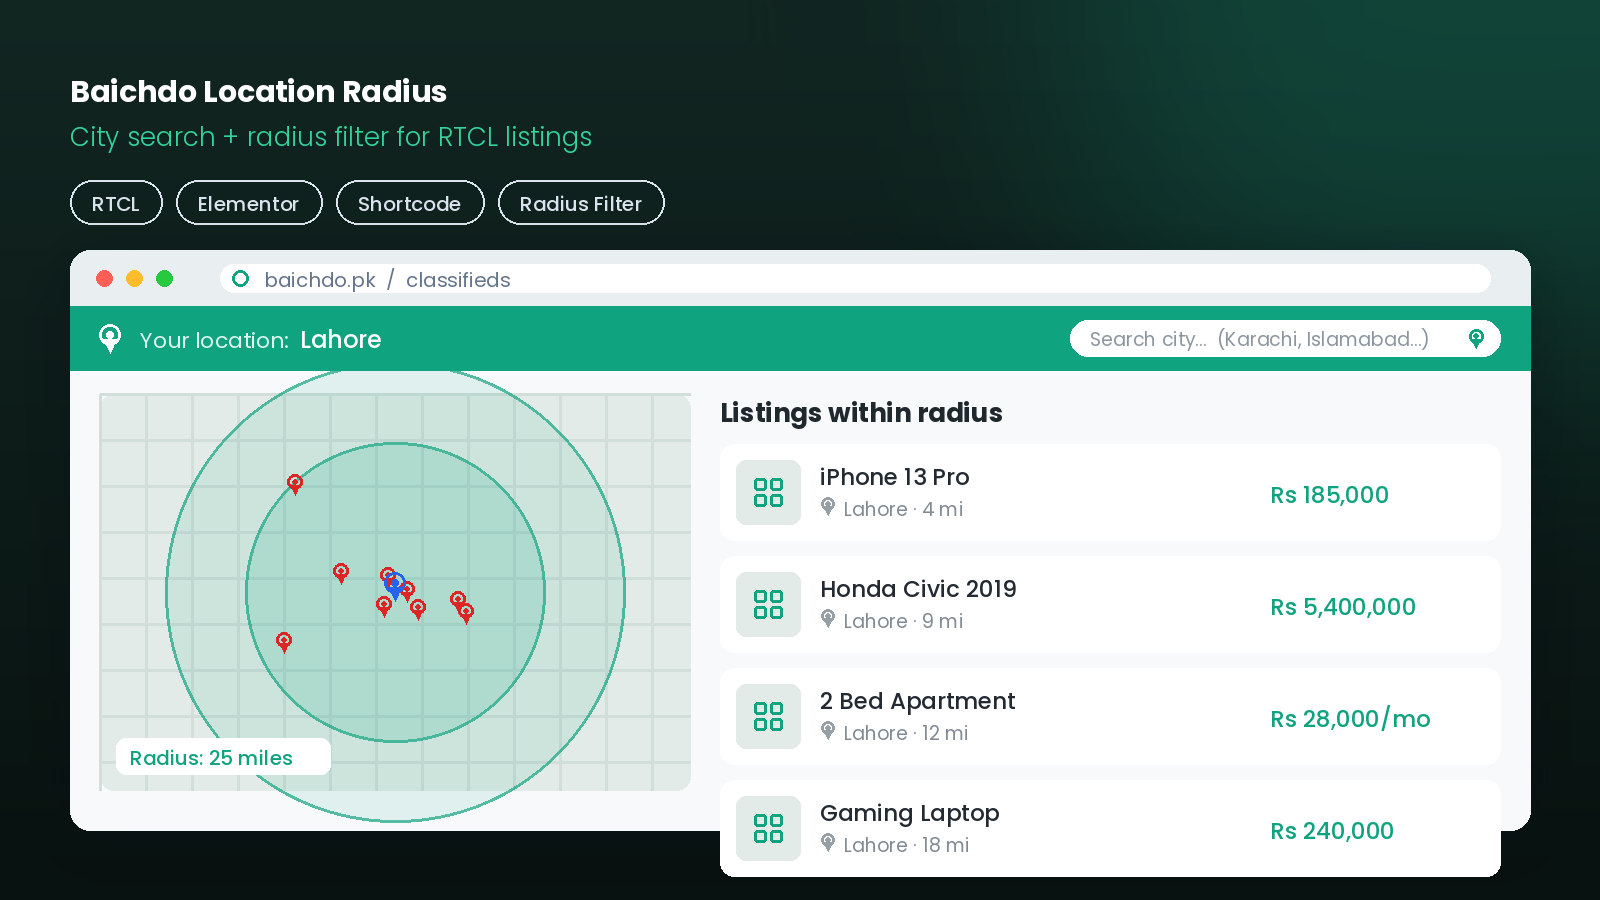
Task: Click the pin icon next to Lahore · 4 mi
Action: point(828,507)
